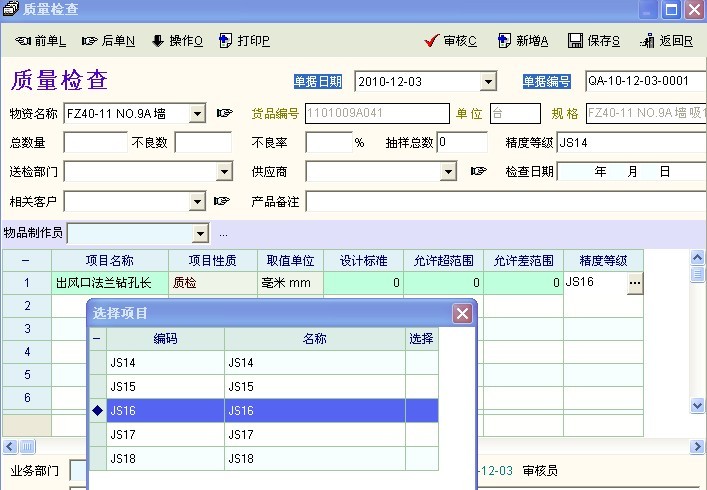The image size is (707, 490).
Task: Click the 前单 previous record toolbar button
Action: 41,41
